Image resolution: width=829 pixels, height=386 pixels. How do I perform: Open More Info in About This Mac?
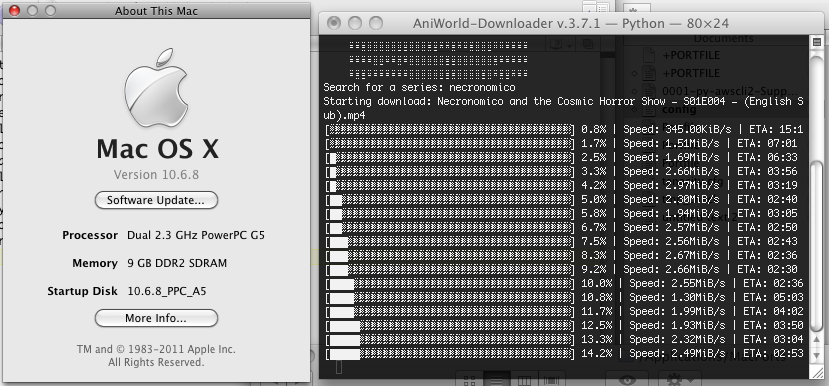[156, 318]
